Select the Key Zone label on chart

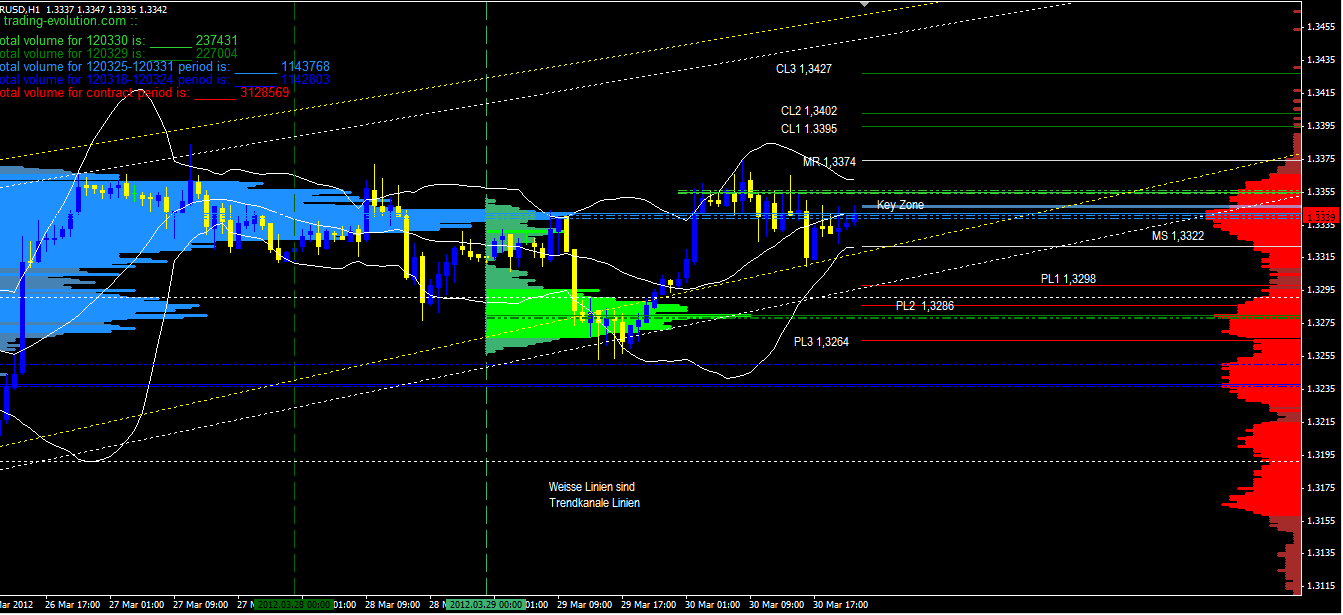[899, 204]
